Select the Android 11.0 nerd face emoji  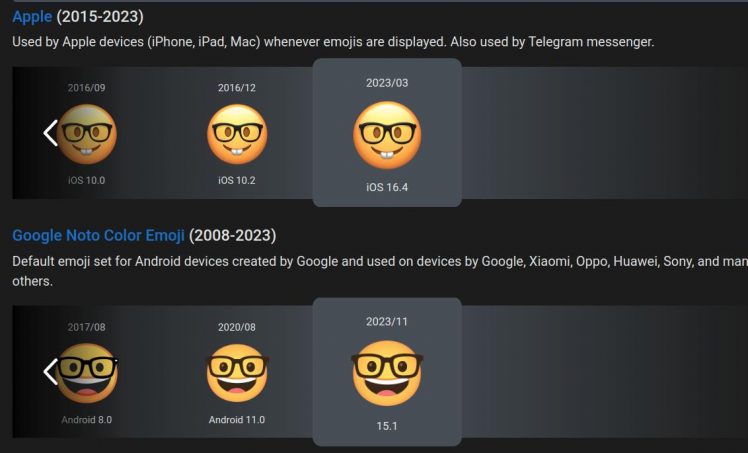coord(237,373)
